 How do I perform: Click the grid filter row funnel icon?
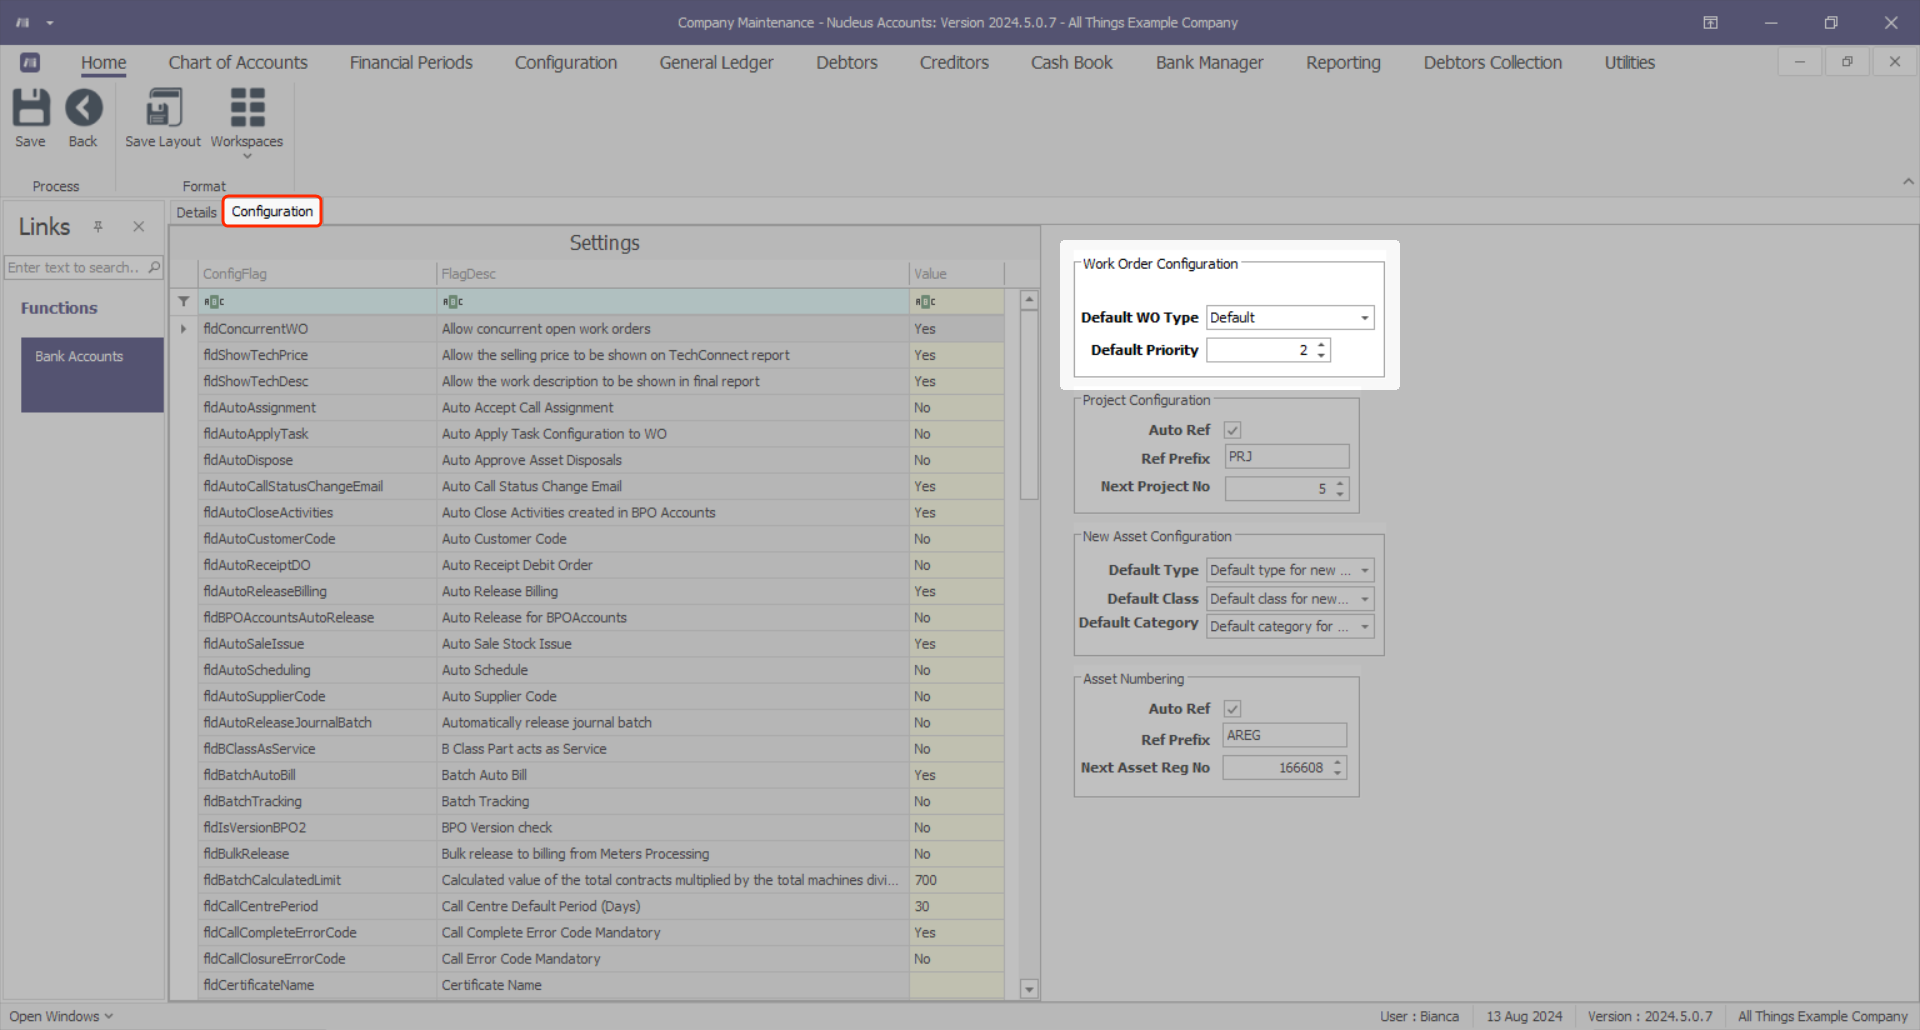tap(183, 301)
